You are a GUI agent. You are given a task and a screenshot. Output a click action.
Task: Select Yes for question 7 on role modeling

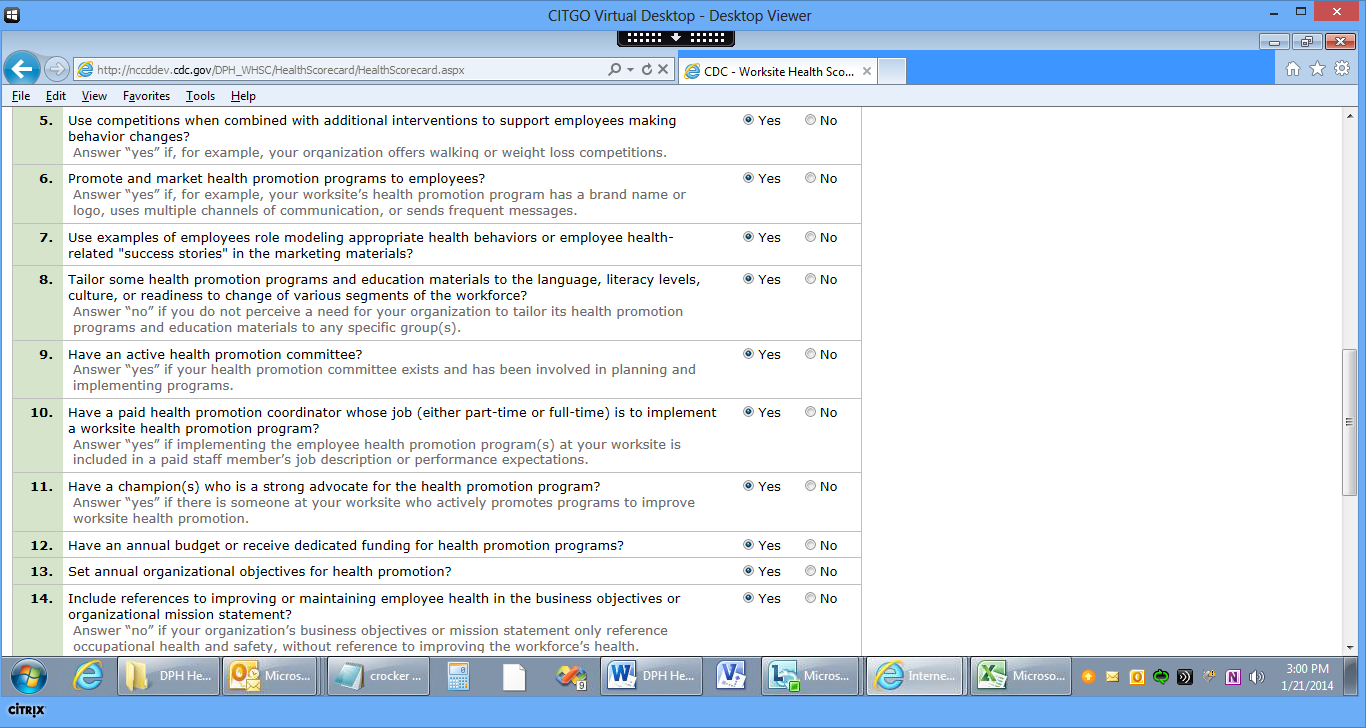(749, 237)
